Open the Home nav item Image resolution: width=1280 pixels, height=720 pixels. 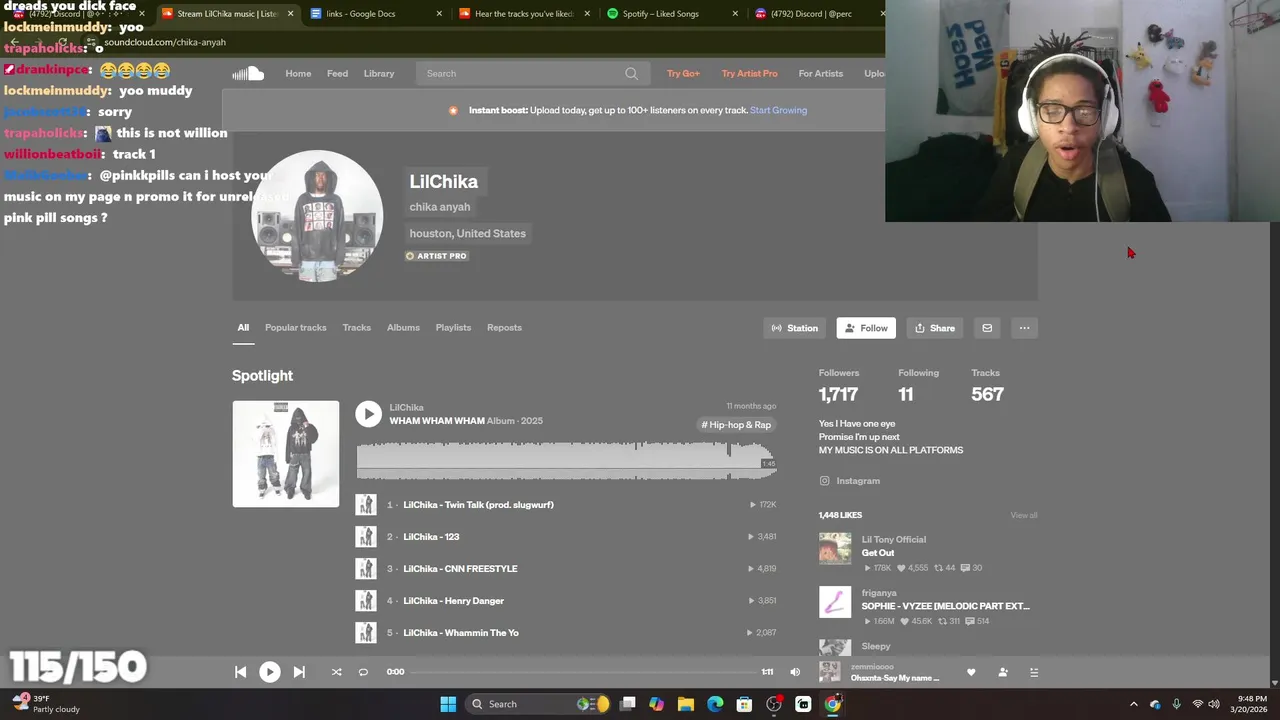tap(298, 73)
